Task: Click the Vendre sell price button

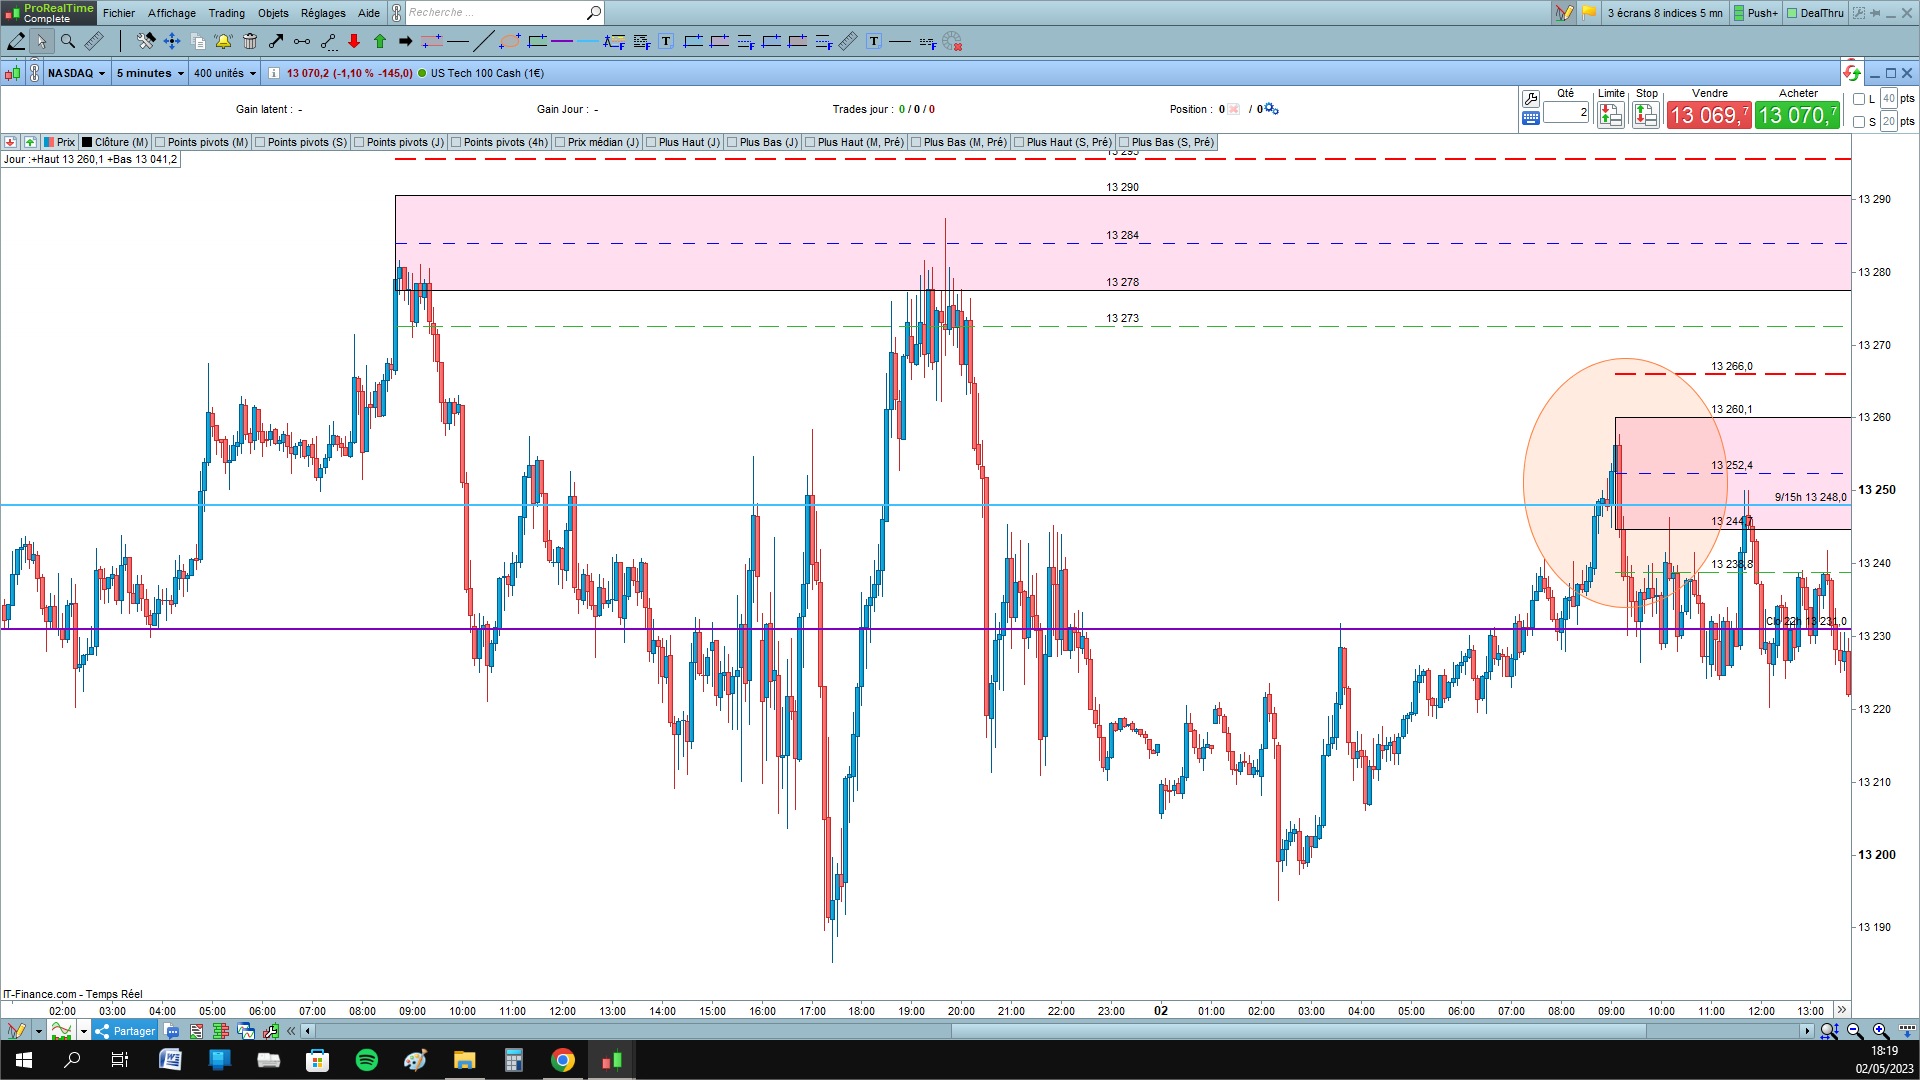Action: tap(1708, 116)
